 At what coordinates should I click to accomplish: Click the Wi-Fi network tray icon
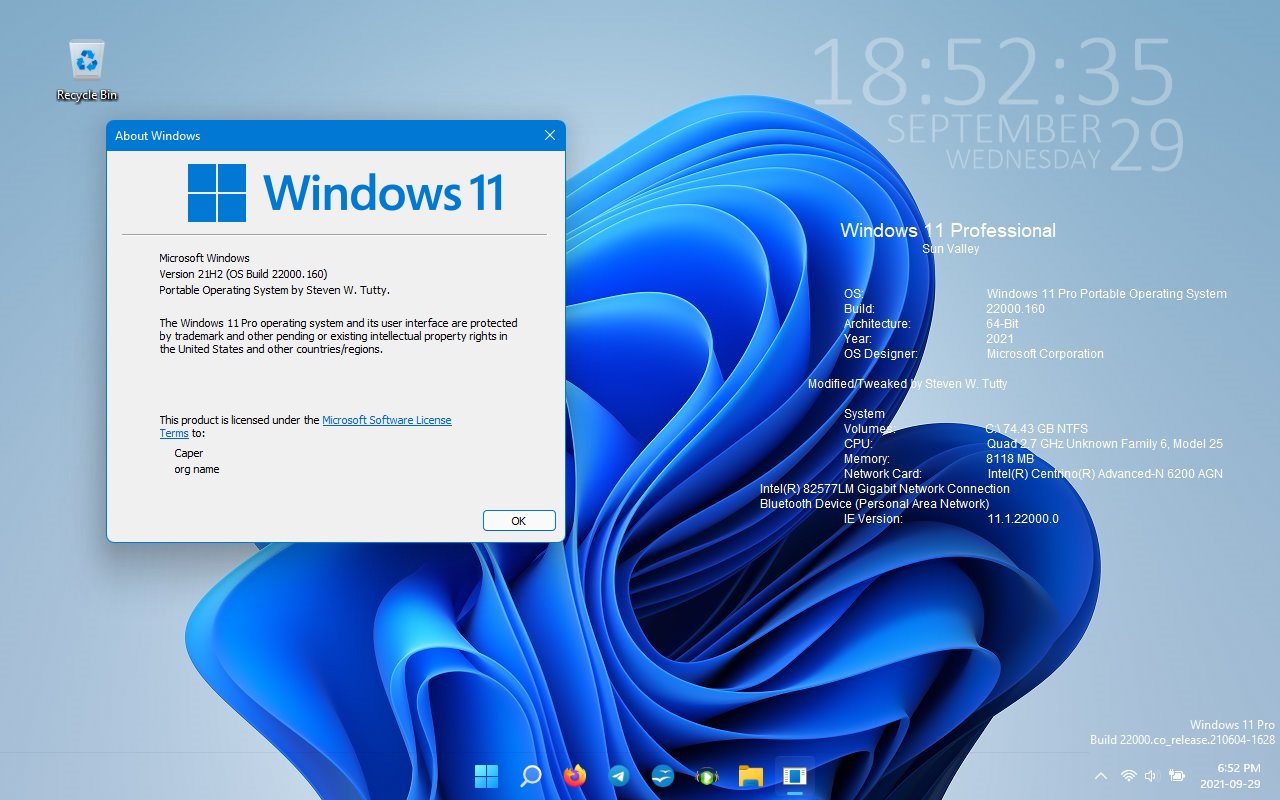point(1128,776)
